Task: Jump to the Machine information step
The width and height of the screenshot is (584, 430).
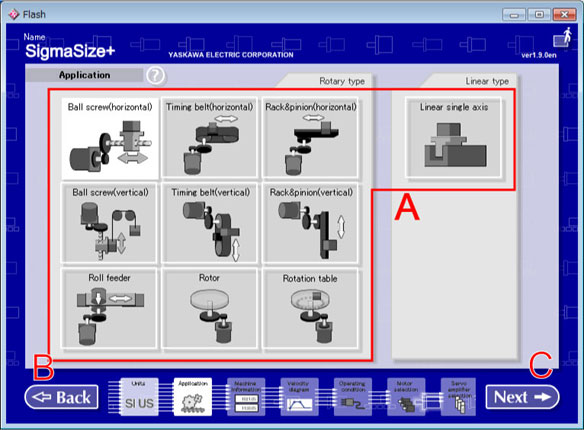Action: point(246,397)
